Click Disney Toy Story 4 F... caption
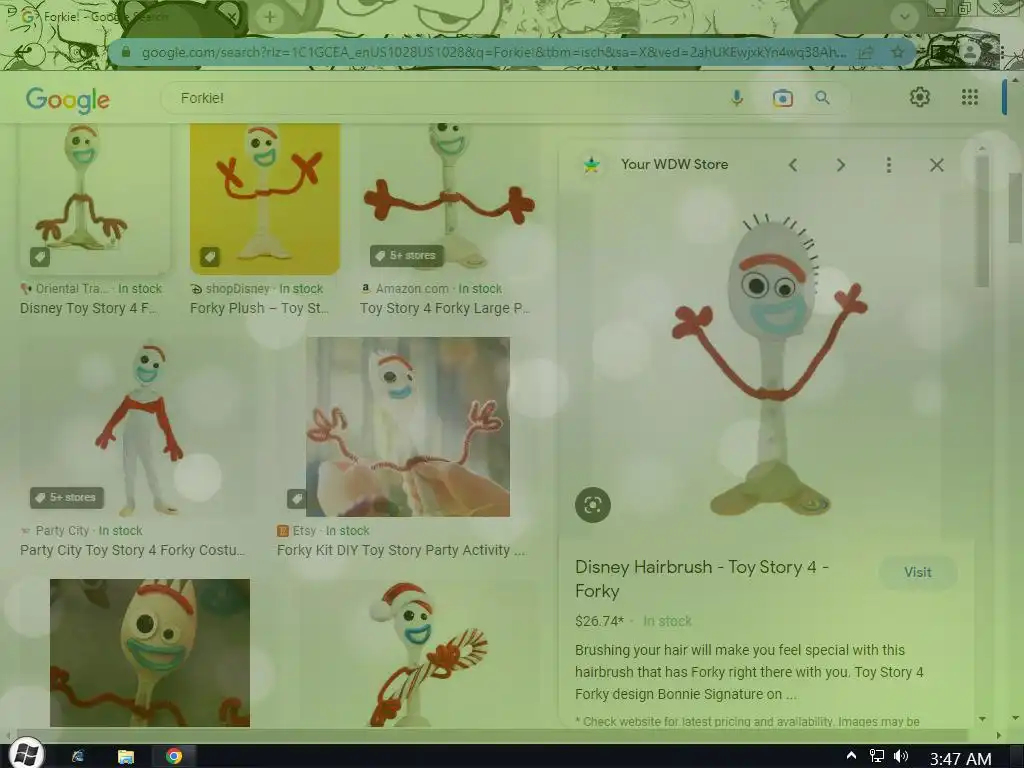This screenshot has width=1024, height=768. point(88,308)
